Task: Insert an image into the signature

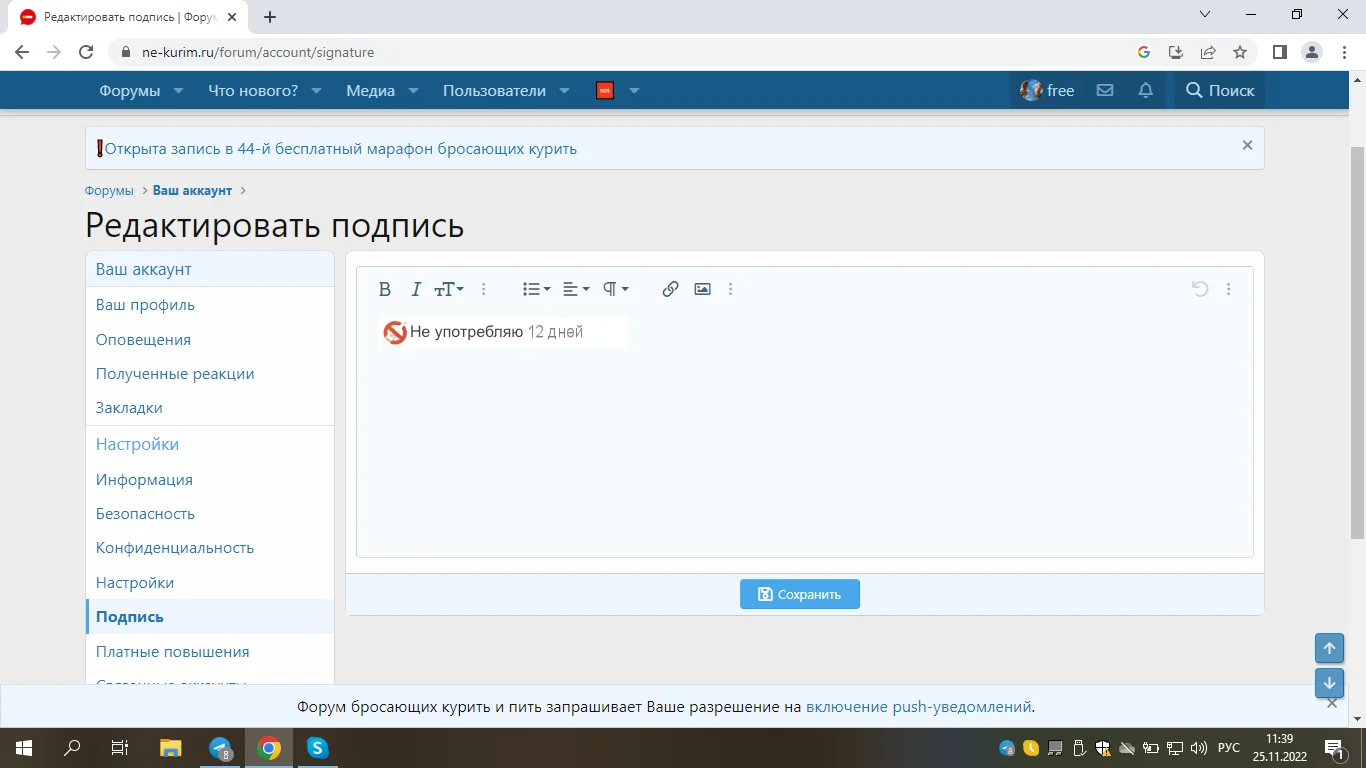Action: 702,289
